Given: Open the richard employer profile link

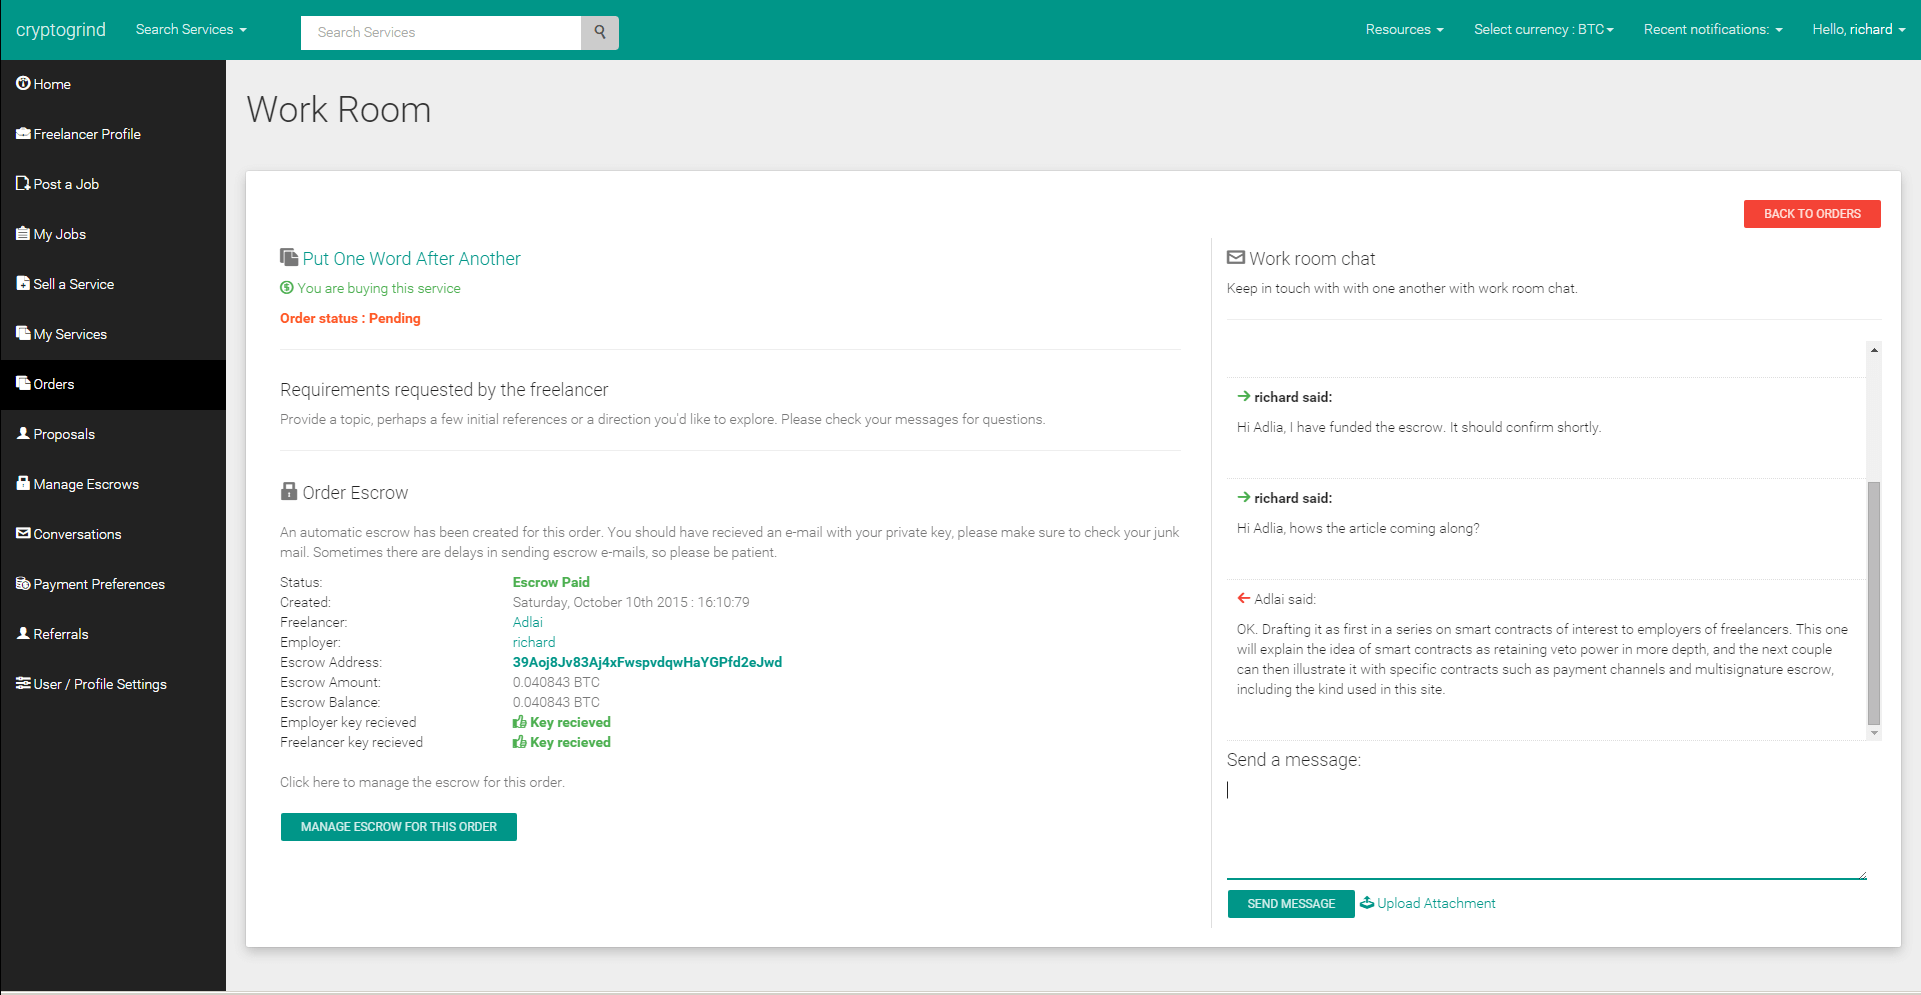Looking at the screenshot, I should click(534, 642).
